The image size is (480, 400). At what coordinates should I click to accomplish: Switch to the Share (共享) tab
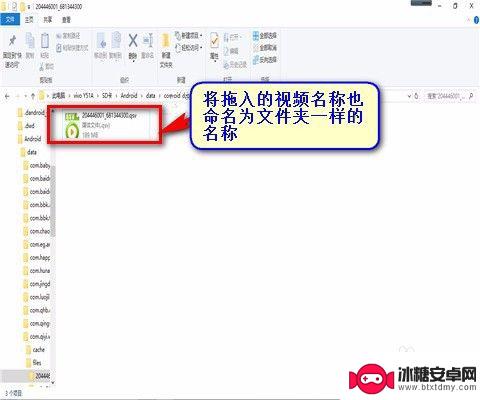tap(48, 20)
